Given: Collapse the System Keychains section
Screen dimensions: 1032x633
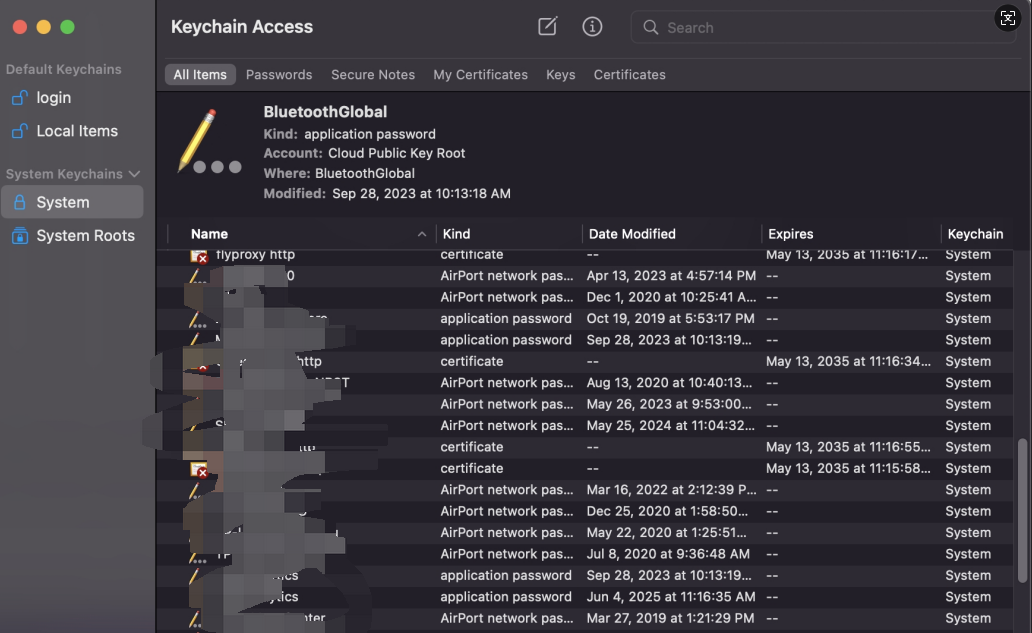Looking at the screenshot, I should coord(134,174).
